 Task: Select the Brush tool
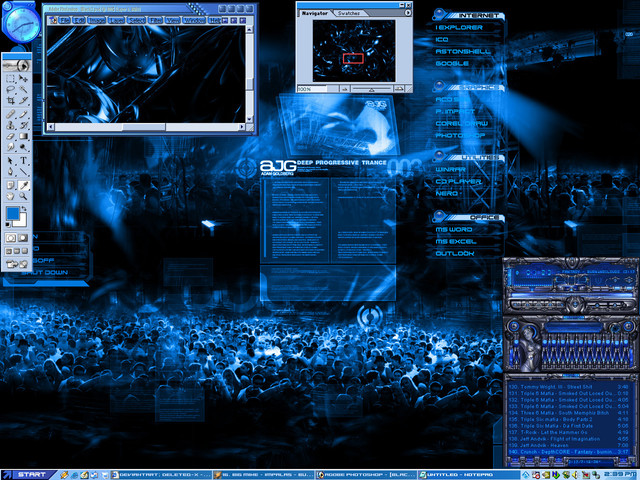point(23,114)
